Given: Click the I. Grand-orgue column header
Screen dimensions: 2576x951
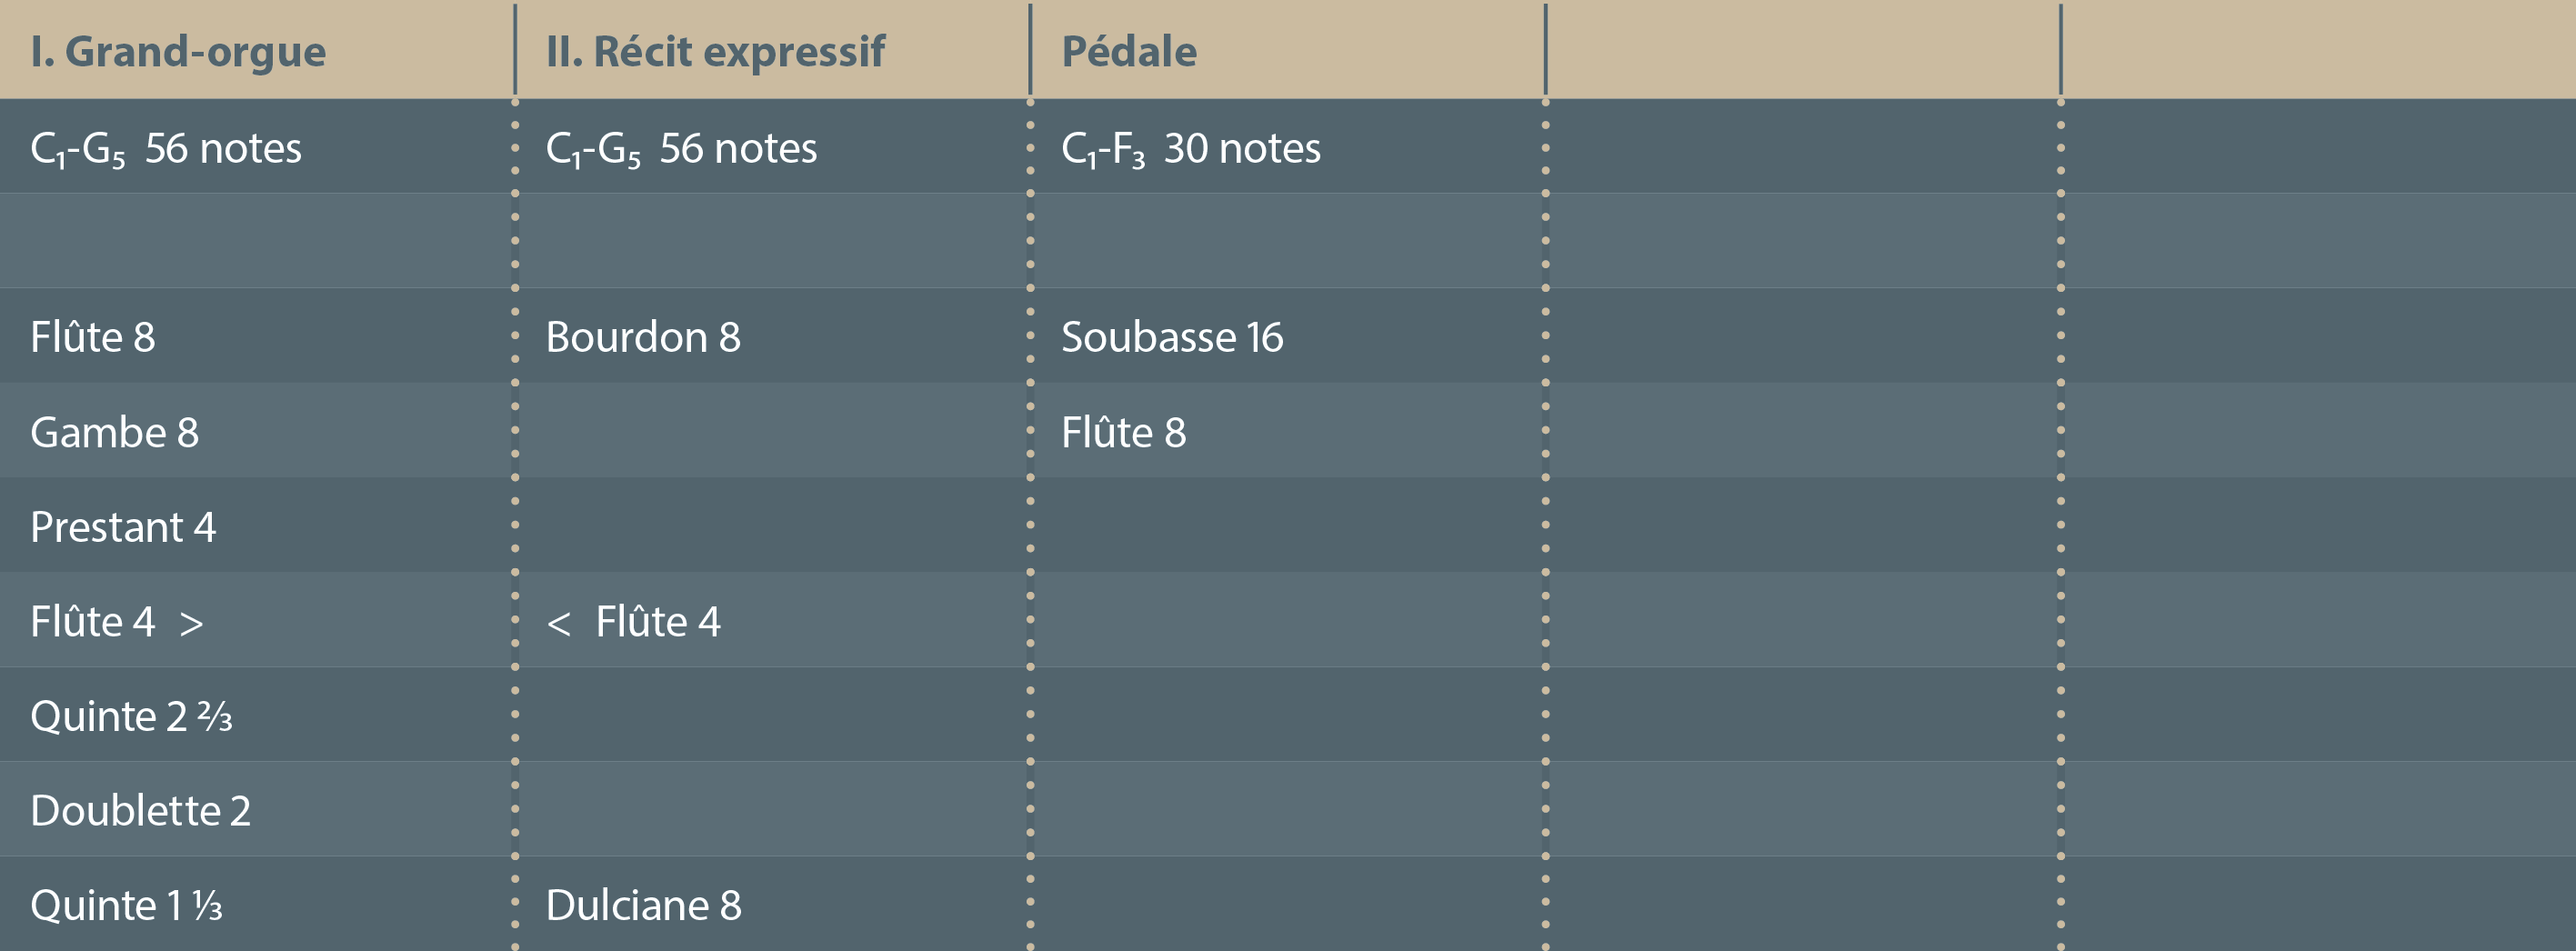Looking at the screenshot, I should pyautogui.click(x=178, y=52).
